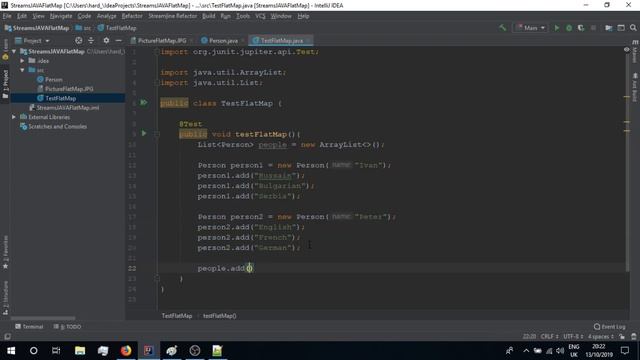Change line separator via the CRLF selector

pos(549,337)
